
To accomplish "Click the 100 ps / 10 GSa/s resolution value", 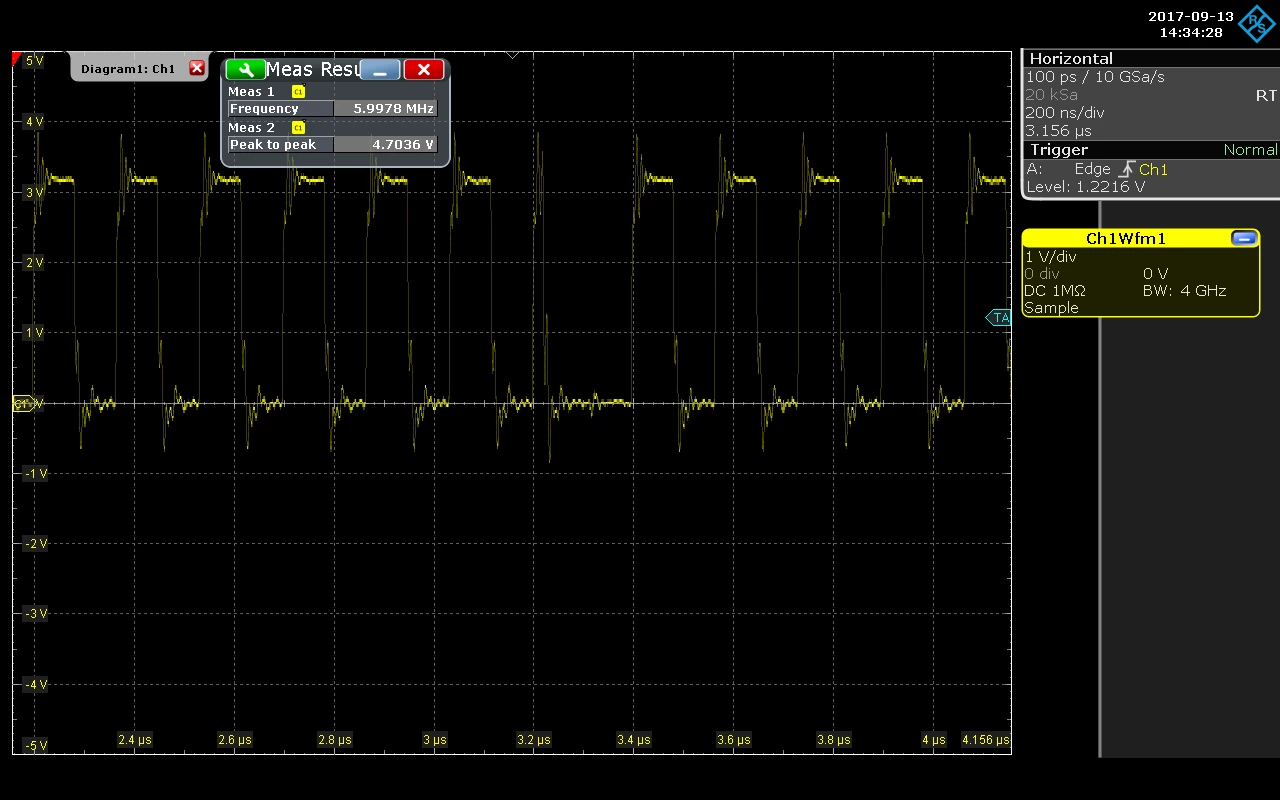I will tap(1095, 77).
